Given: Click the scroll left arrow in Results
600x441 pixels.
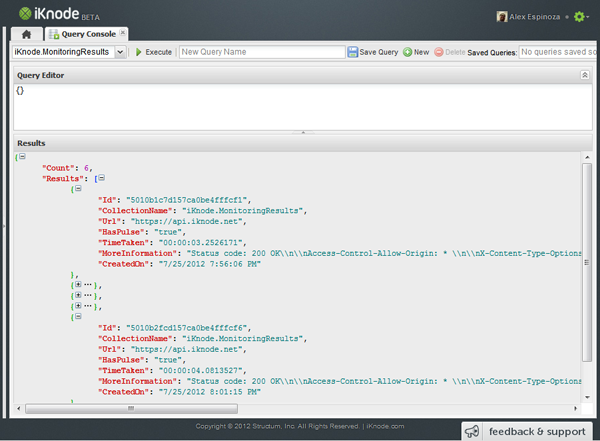Looking at the screenshot, I should click(19, 408).
